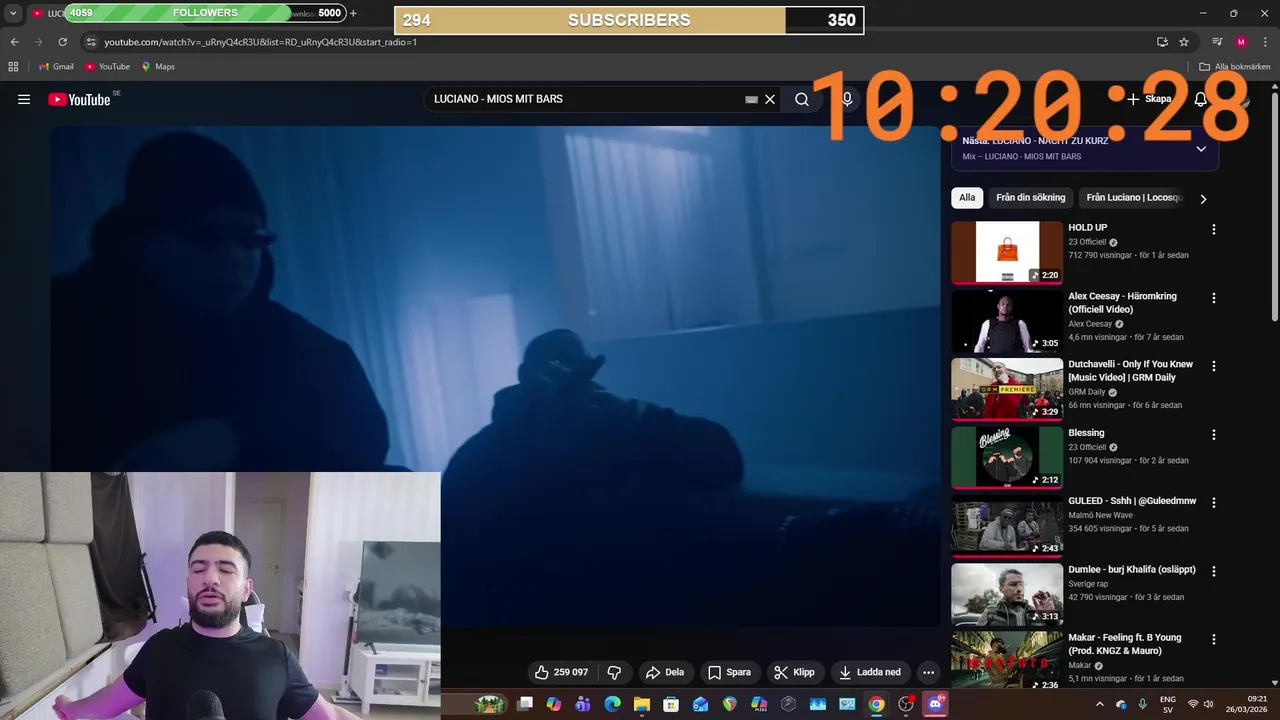The height and width of the screenshot is (720, 1280).
Task: Show more filter chips with the arrow
Action: coord(1203,198)
